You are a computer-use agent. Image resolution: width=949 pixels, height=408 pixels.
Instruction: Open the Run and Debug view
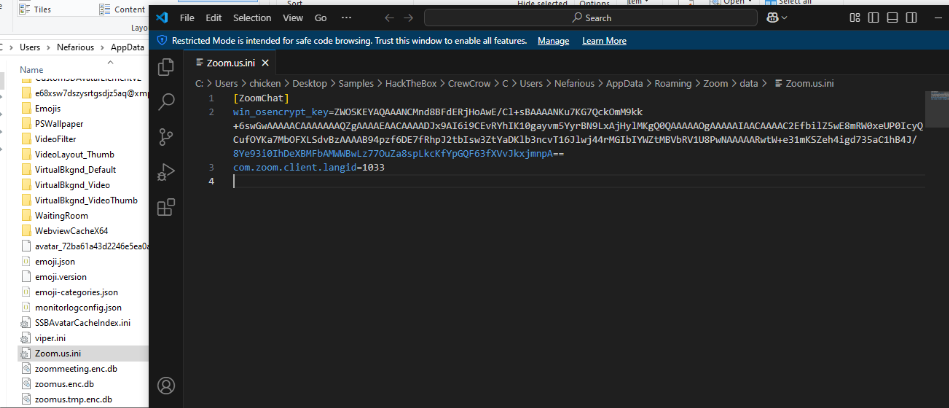click(x=167, y=172)
